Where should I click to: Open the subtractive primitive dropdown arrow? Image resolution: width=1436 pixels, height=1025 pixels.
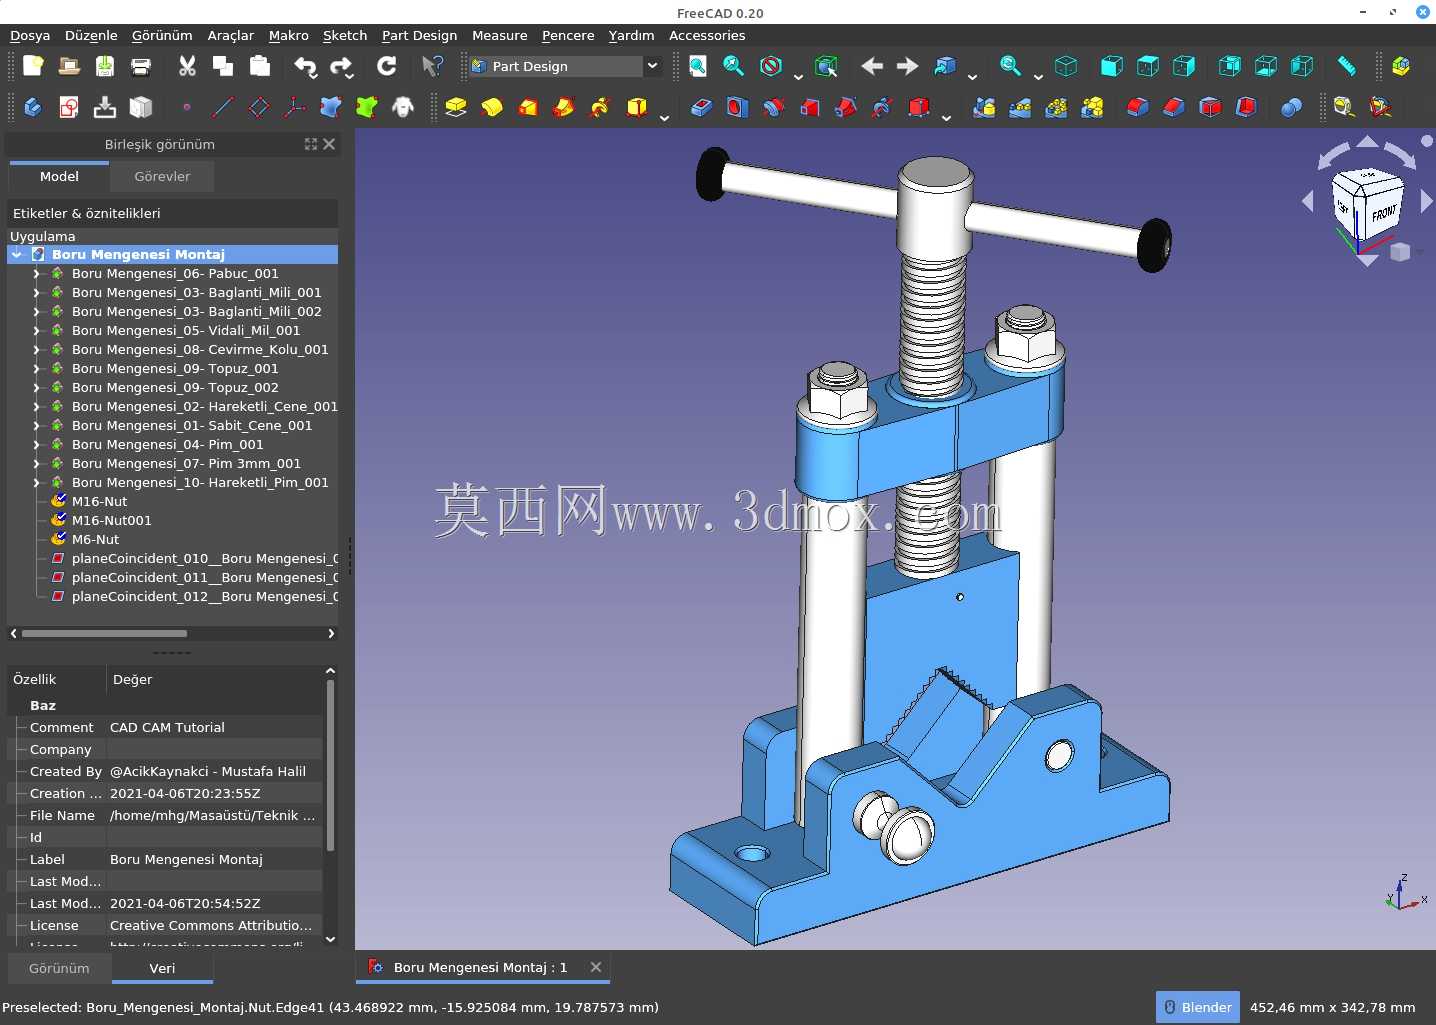point(946,117)
